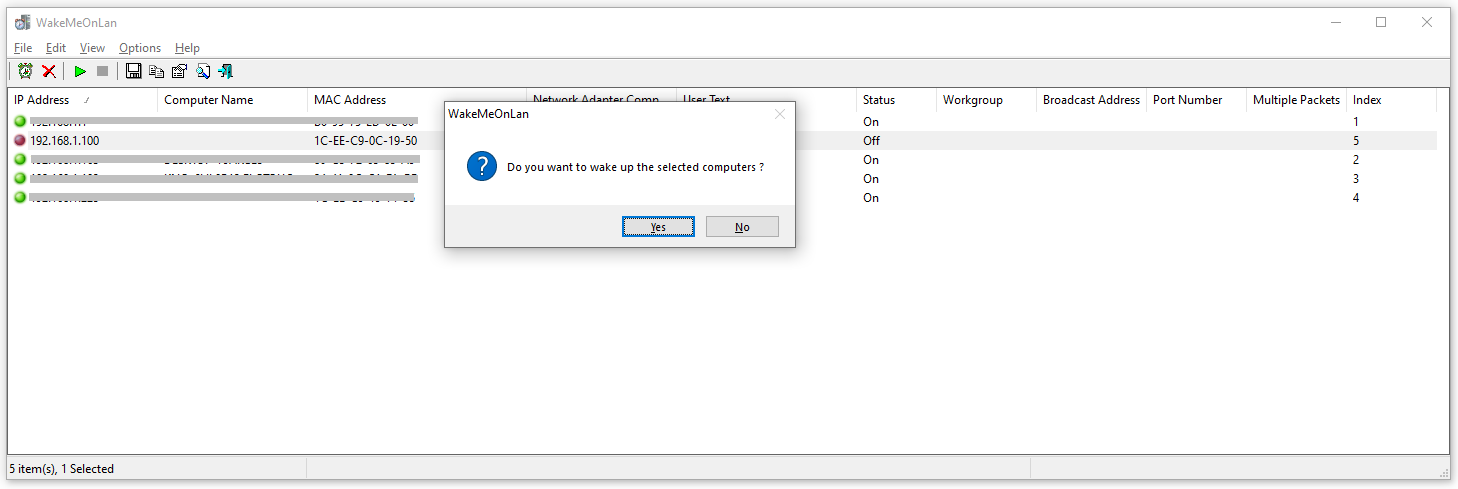The height and width of the screenshot is (489, 1458).
Task: Click the properties toolbar icon
Action: [x=180, y=71]
